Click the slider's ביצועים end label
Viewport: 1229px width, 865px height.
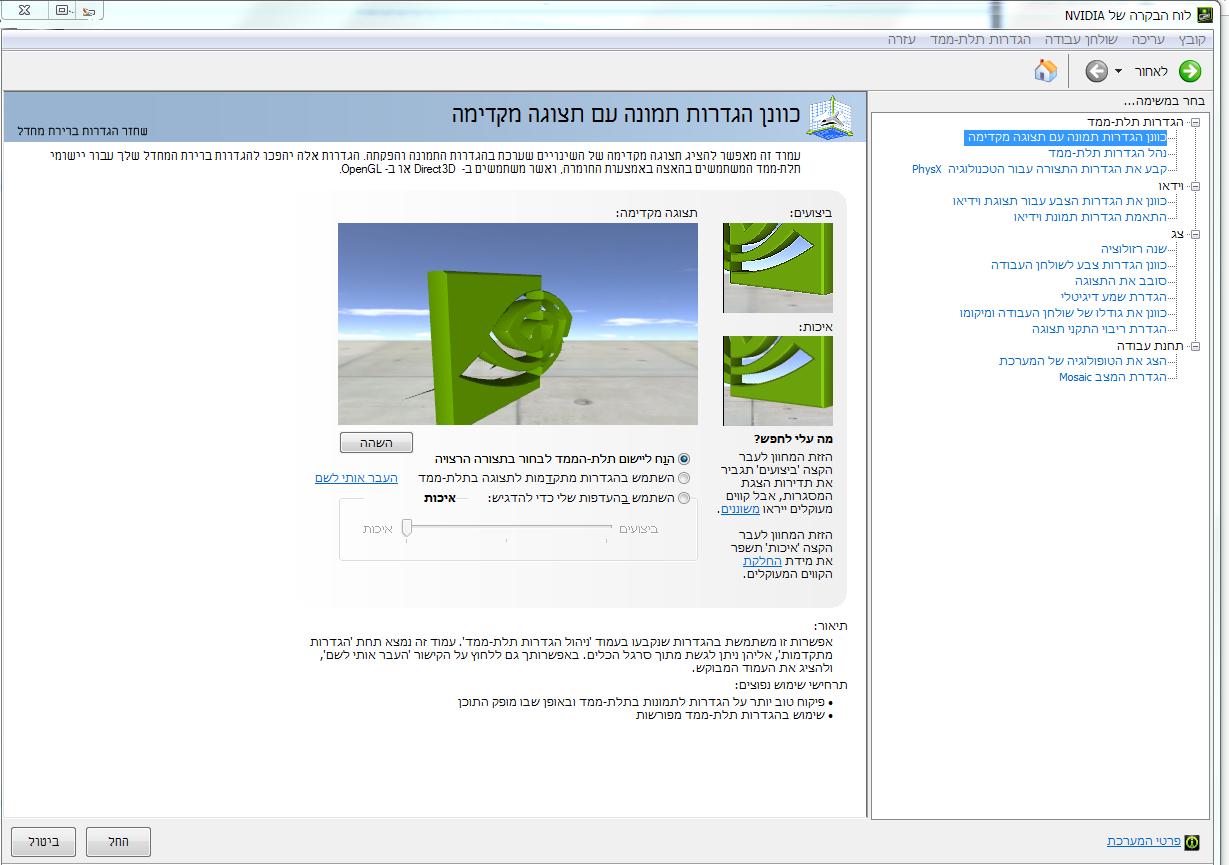coord(640,528)
